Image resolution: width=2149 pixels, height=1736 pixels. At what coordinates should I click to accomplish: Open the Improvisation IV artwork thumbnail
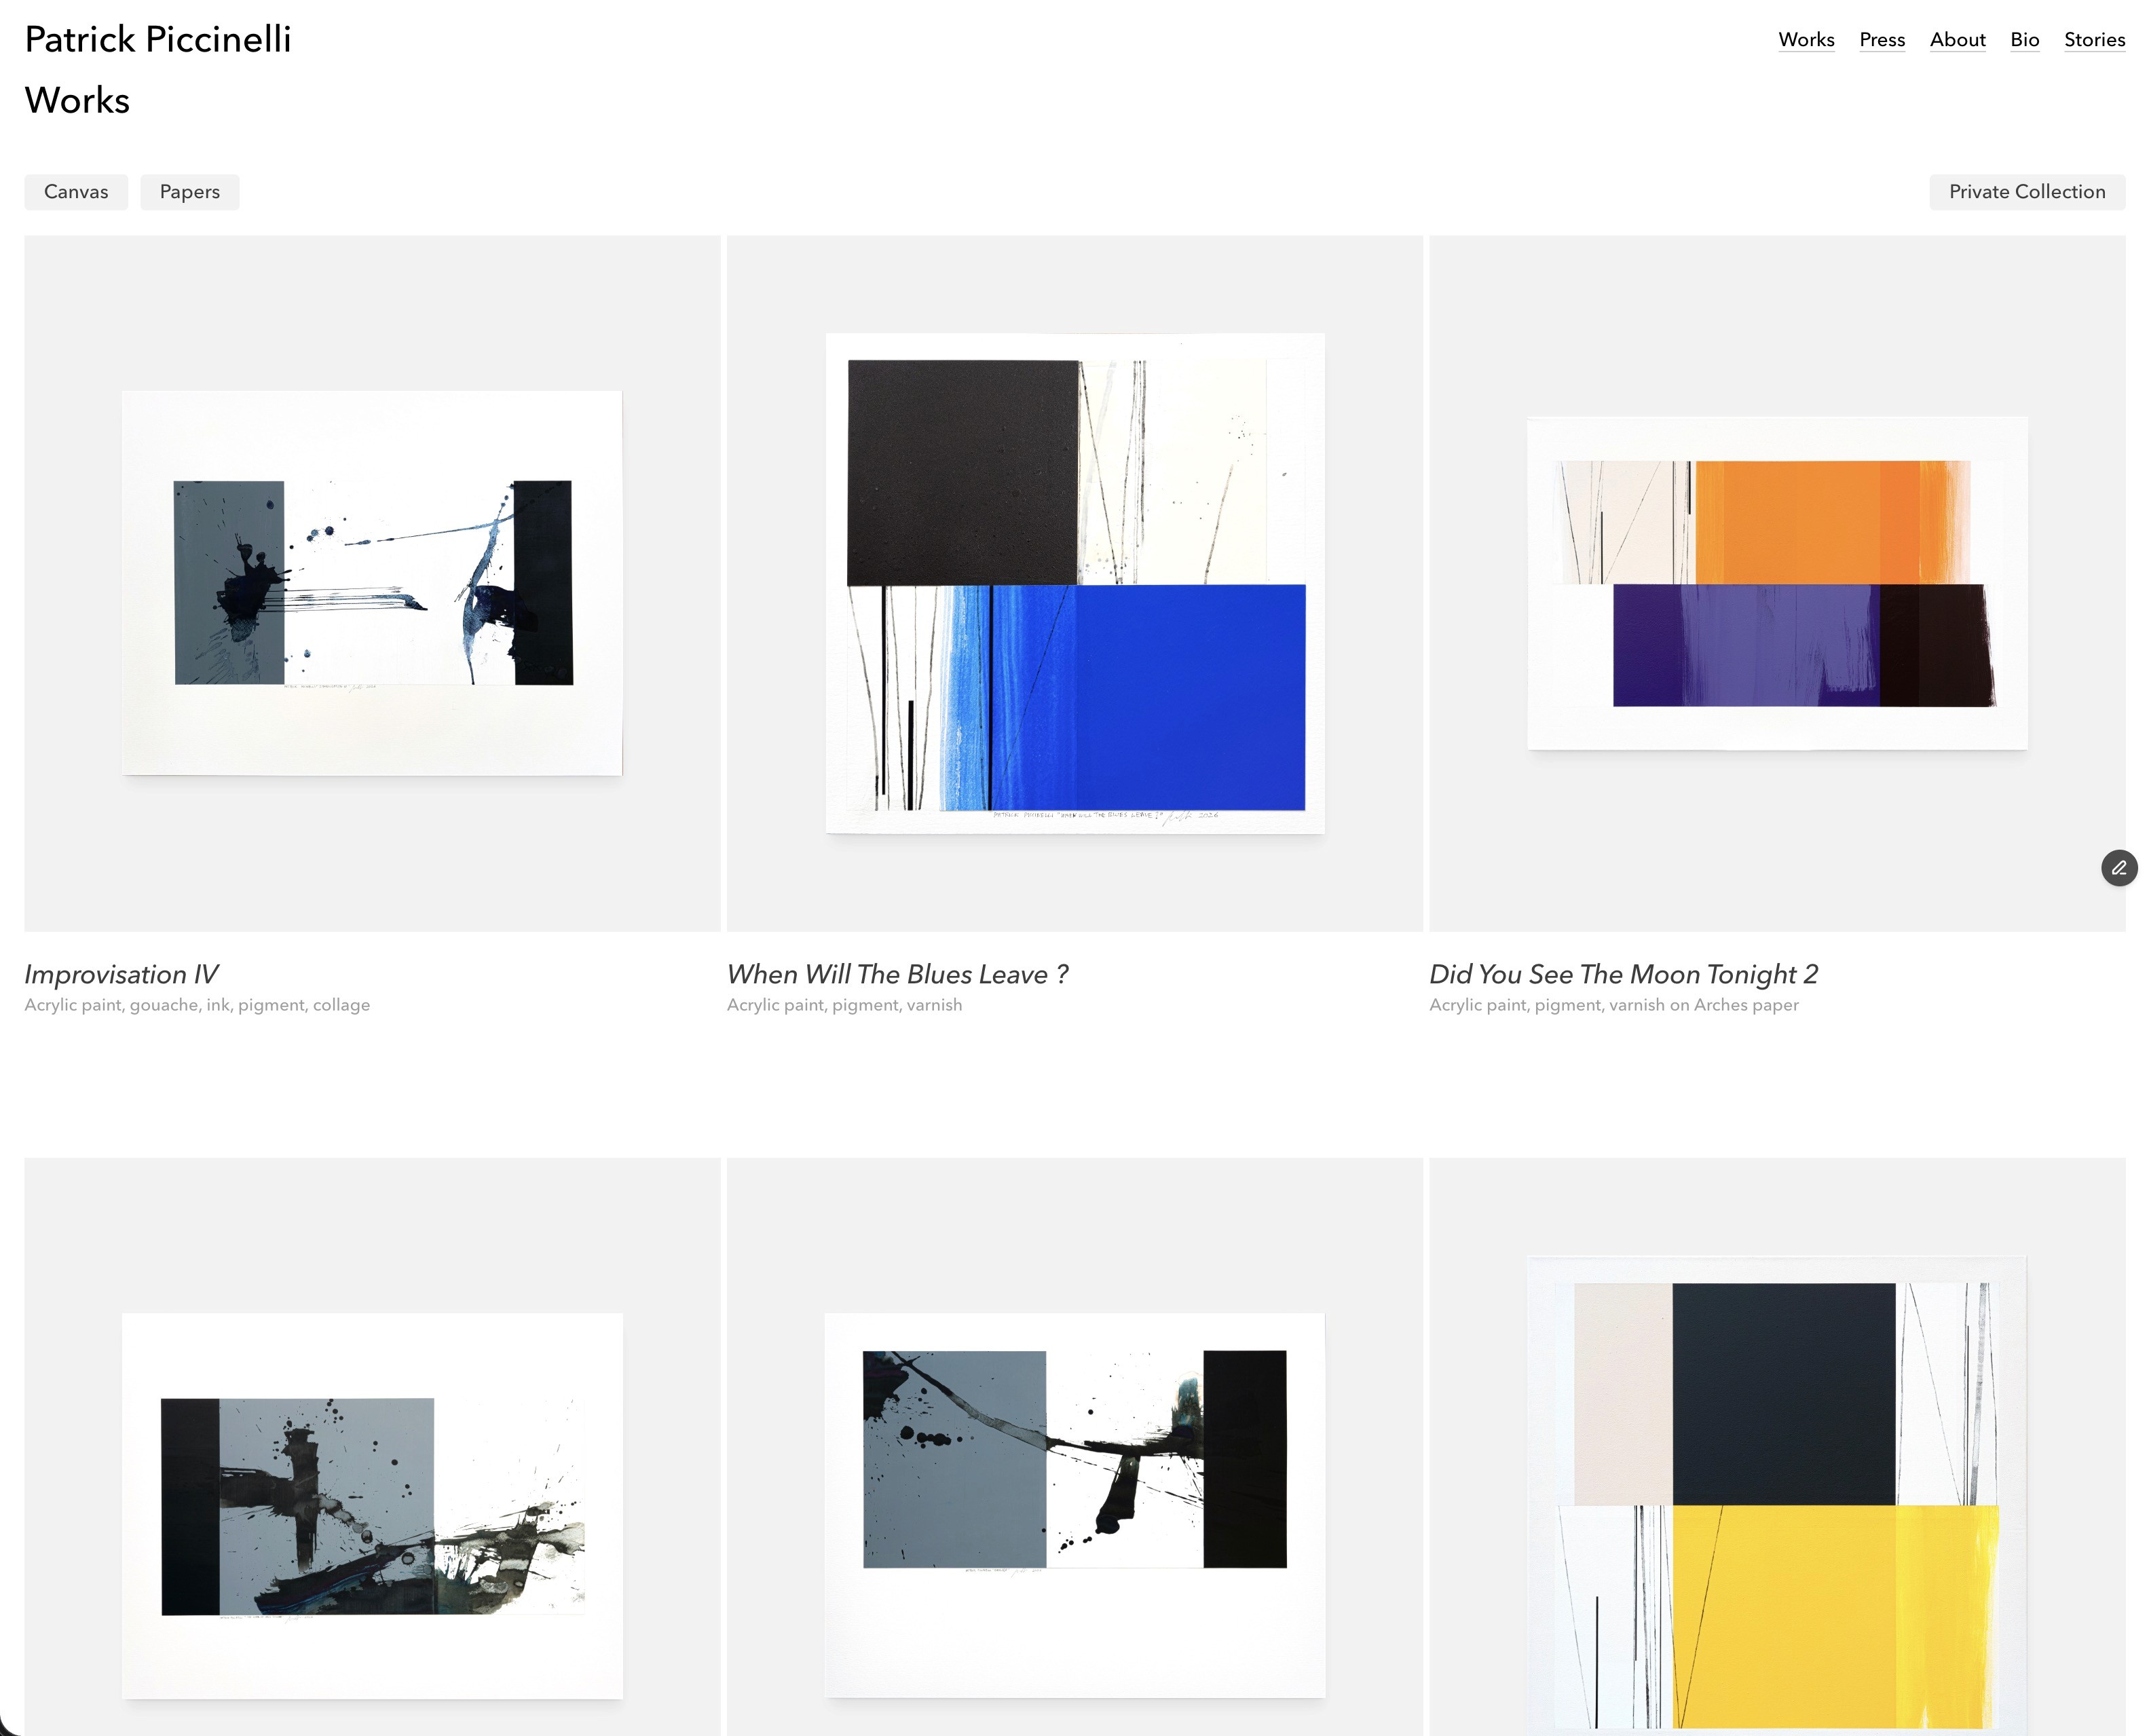coord(372,583)
